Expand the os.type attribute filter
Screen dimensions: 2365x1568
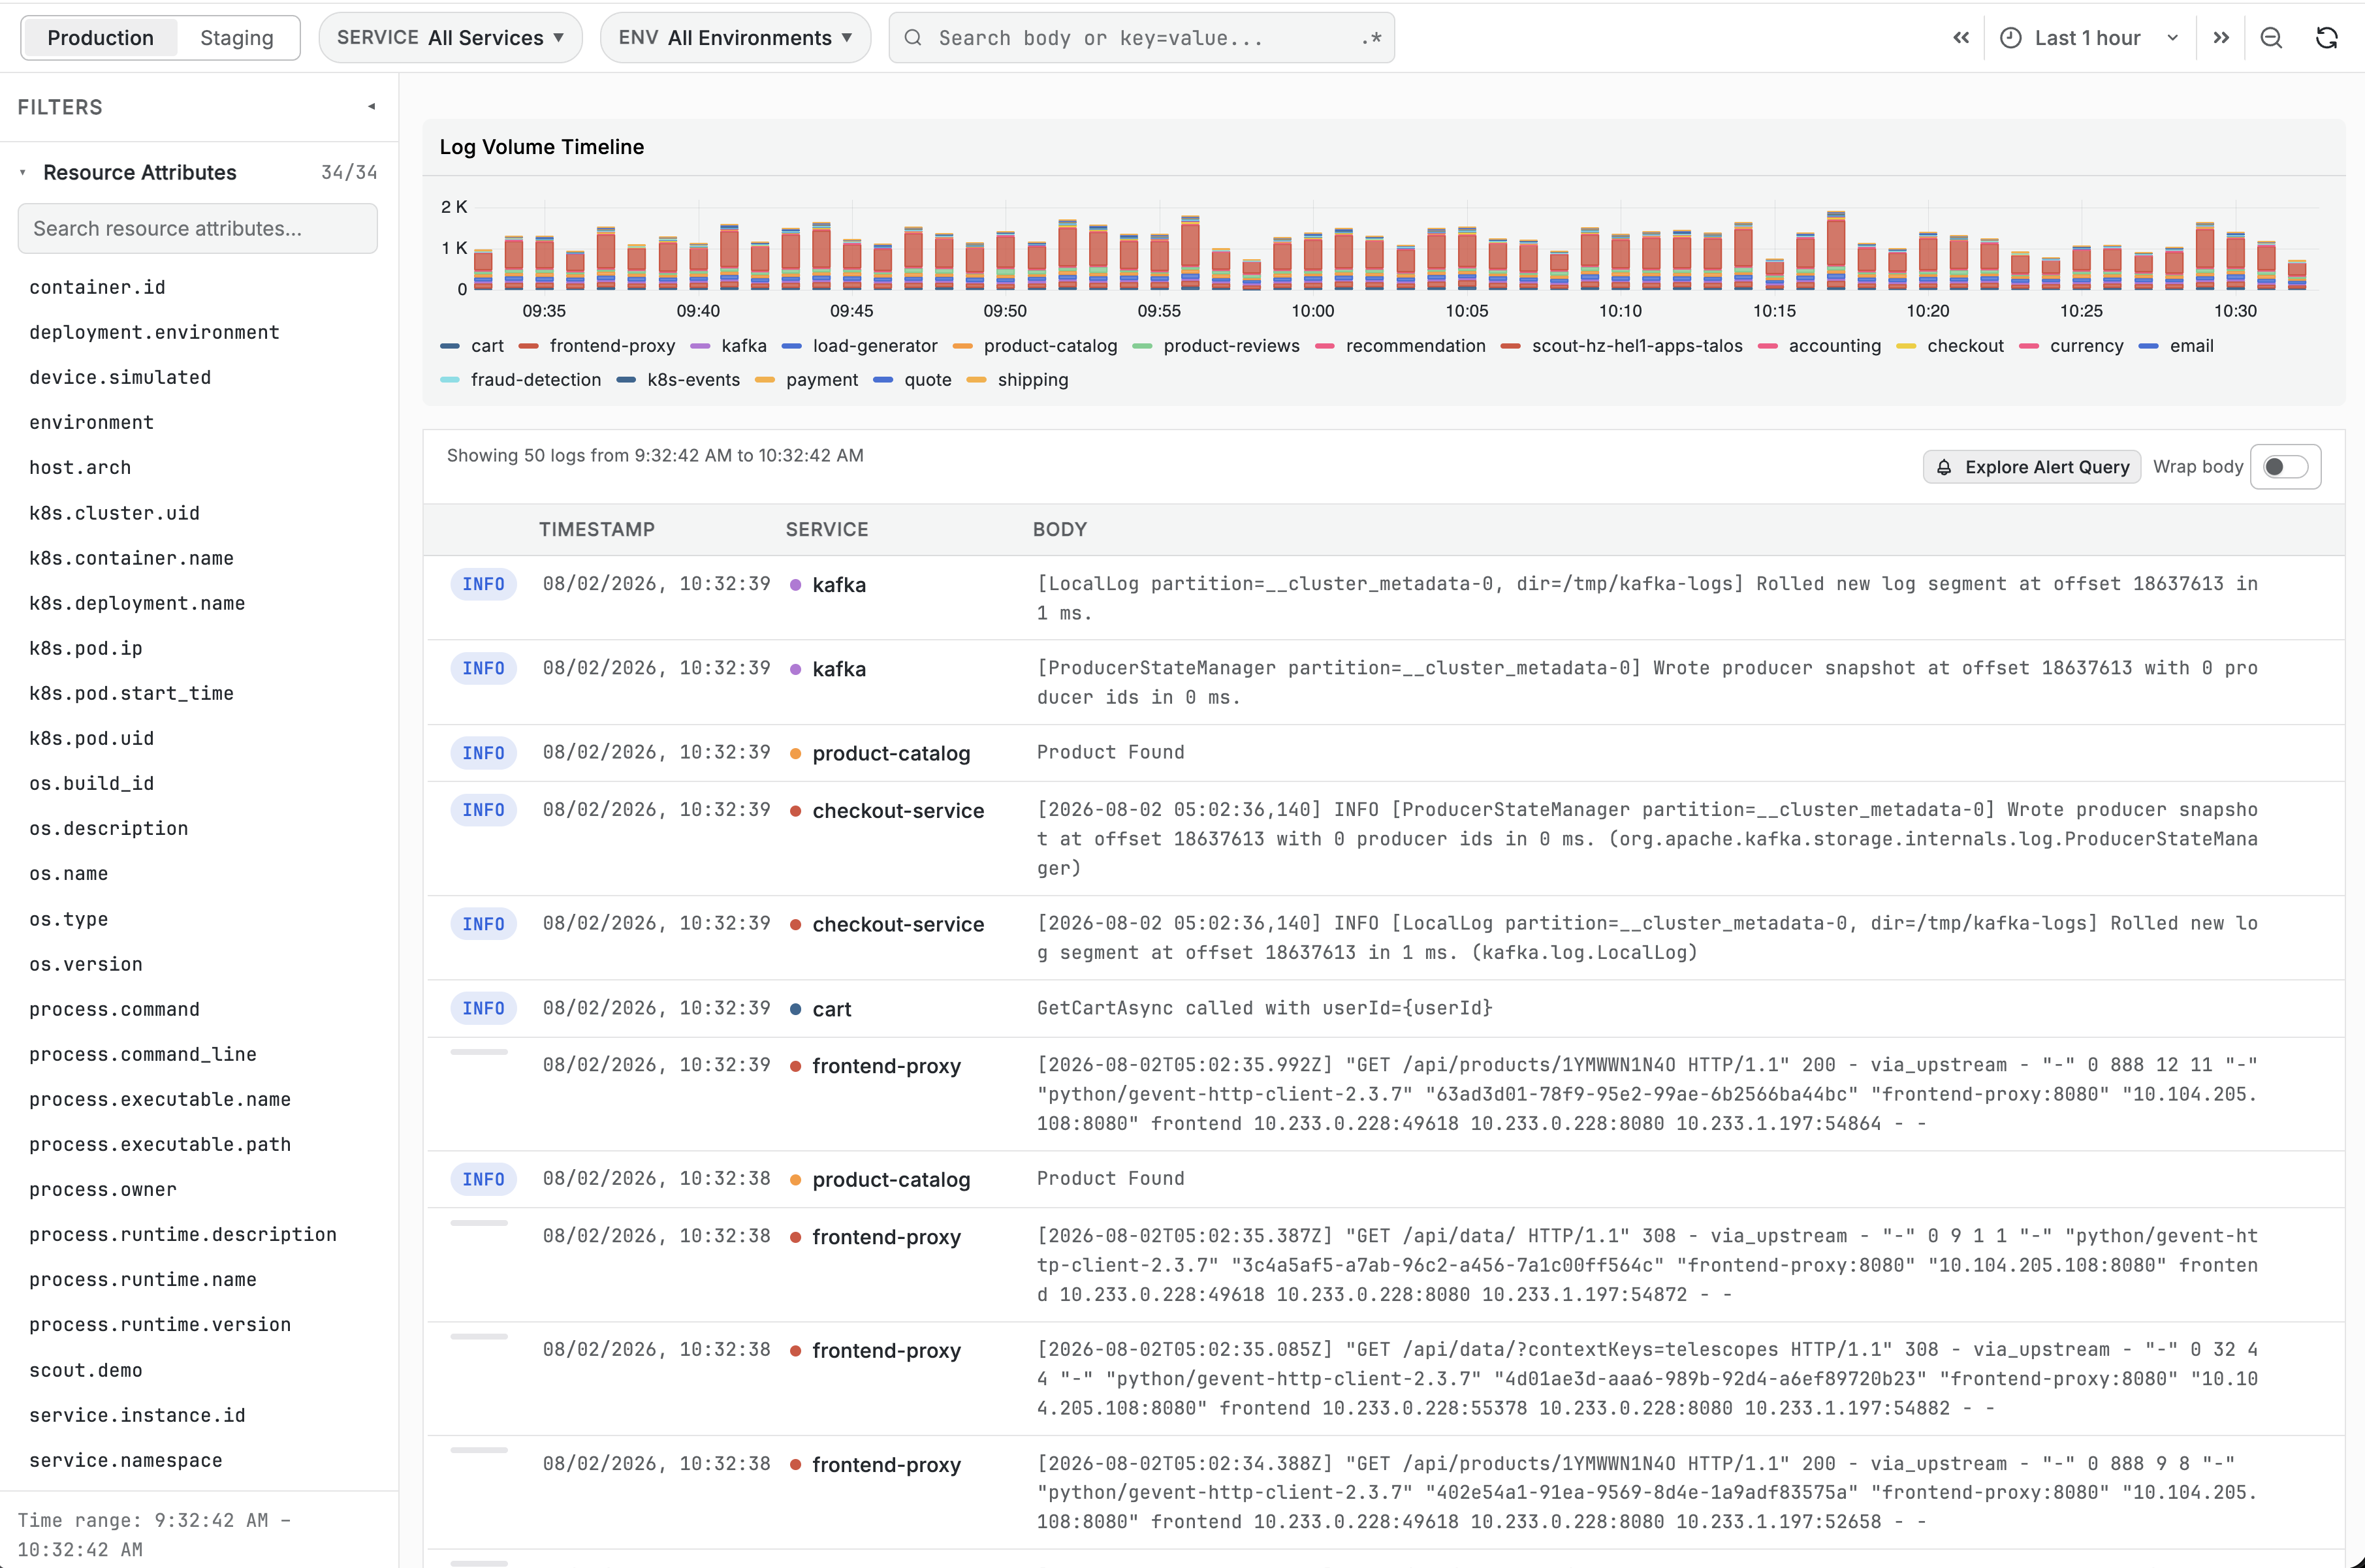pos(69,919)
